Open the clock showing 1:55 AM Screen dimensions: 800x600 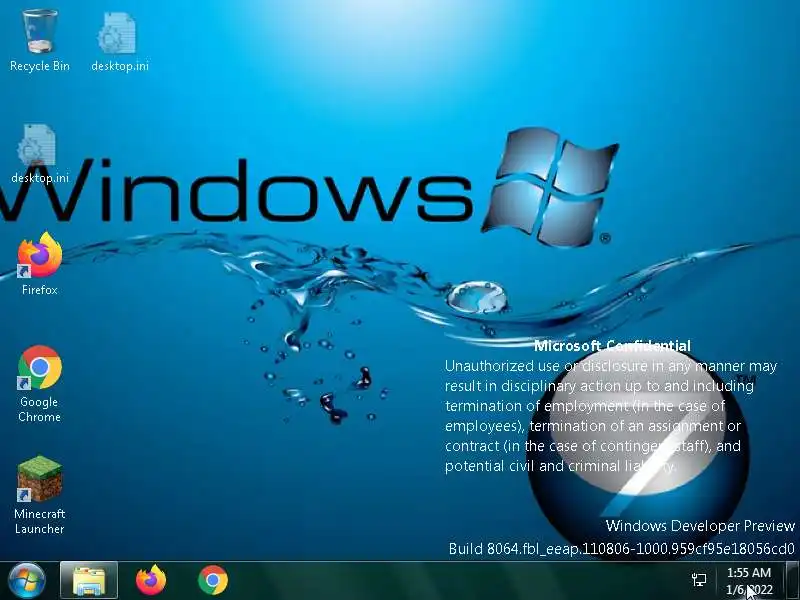(x=749, y=581)
